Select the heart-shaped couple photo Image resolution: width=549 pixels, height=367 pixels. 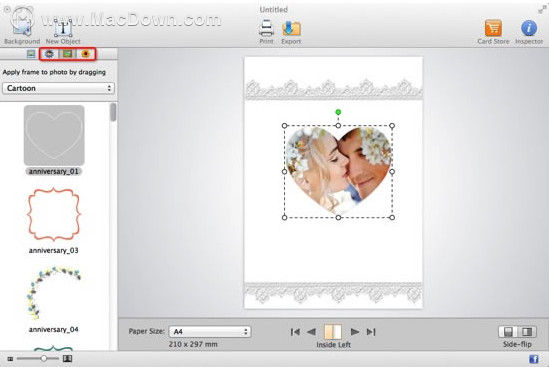[338, 171]
